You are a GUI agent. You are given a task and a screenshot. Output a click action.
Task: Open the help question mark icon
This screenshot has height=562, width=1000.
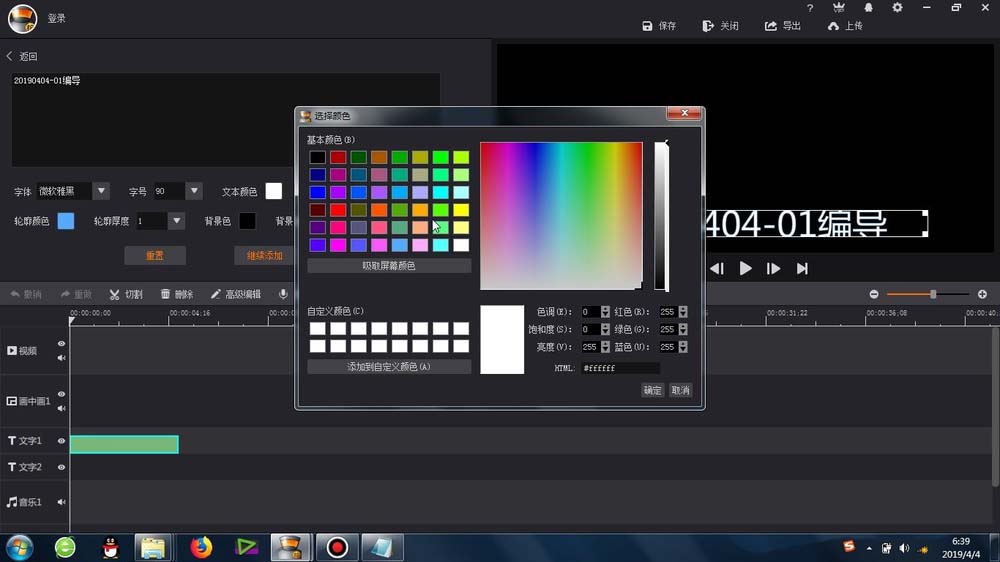pos(810,8)
